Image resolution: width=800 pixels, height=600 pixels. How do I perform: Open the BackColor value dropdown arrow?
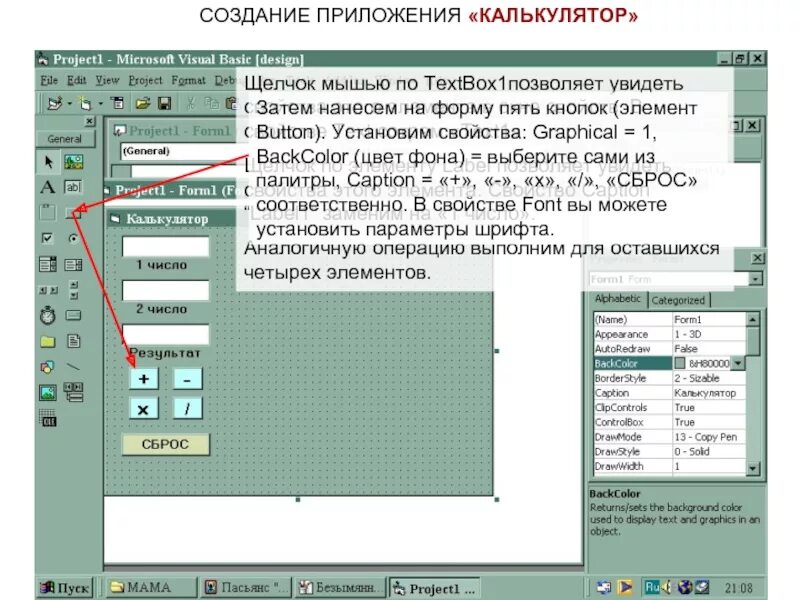click(x=738, y=363)
